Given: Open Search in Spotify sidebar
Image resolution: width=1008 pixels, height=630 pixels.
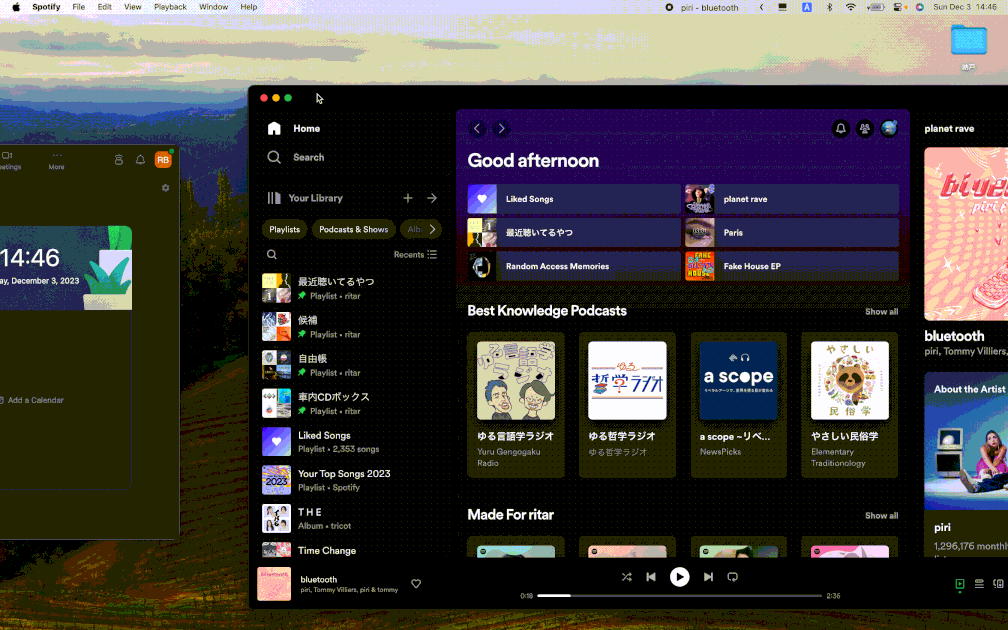Looking at the screenshot, I should 296,158.
